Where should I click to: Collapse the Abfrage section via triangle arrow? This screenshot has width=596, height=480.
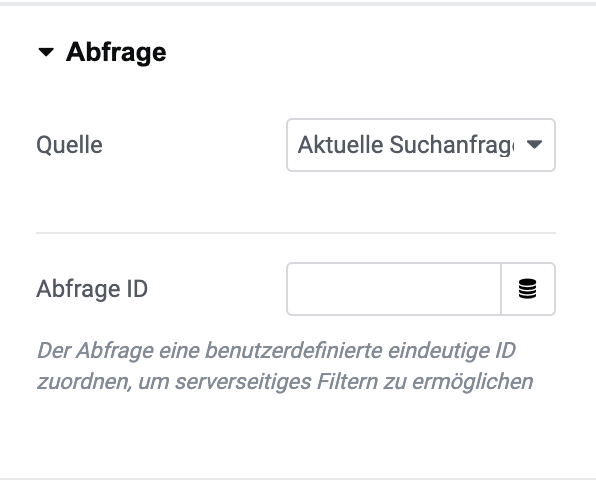coord(46,52)
